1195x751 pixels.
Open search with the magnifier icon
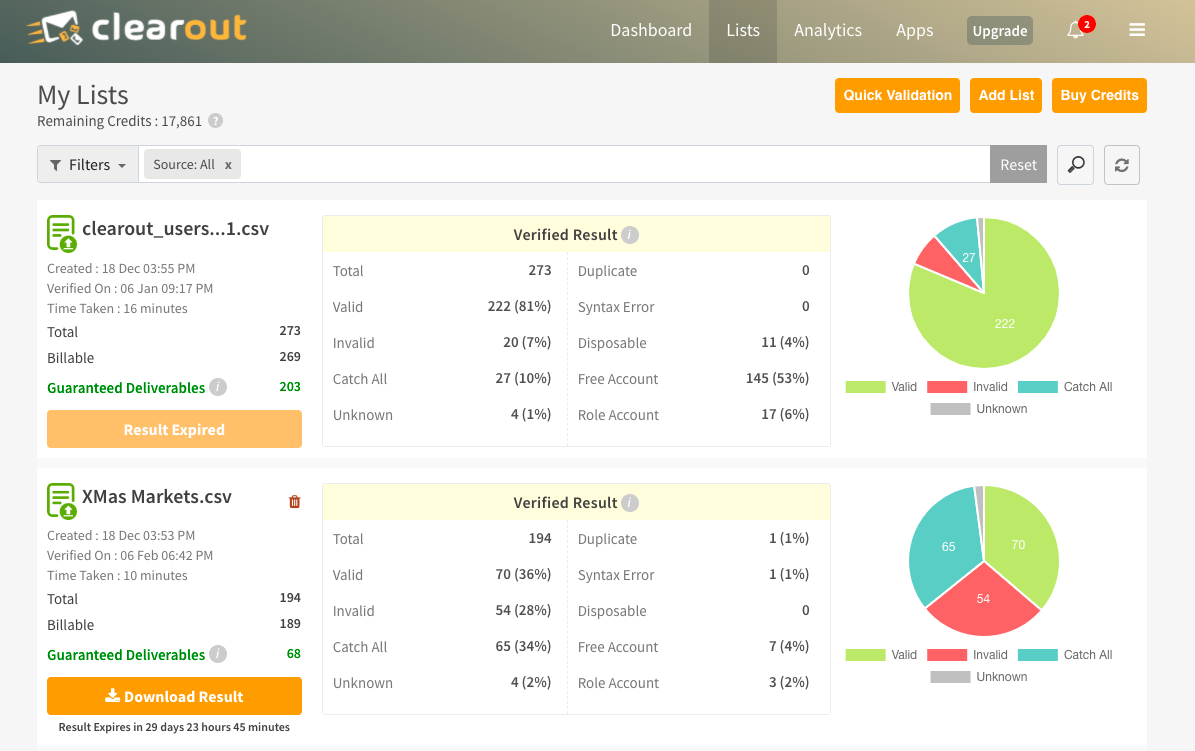[x=1075, y=164]
